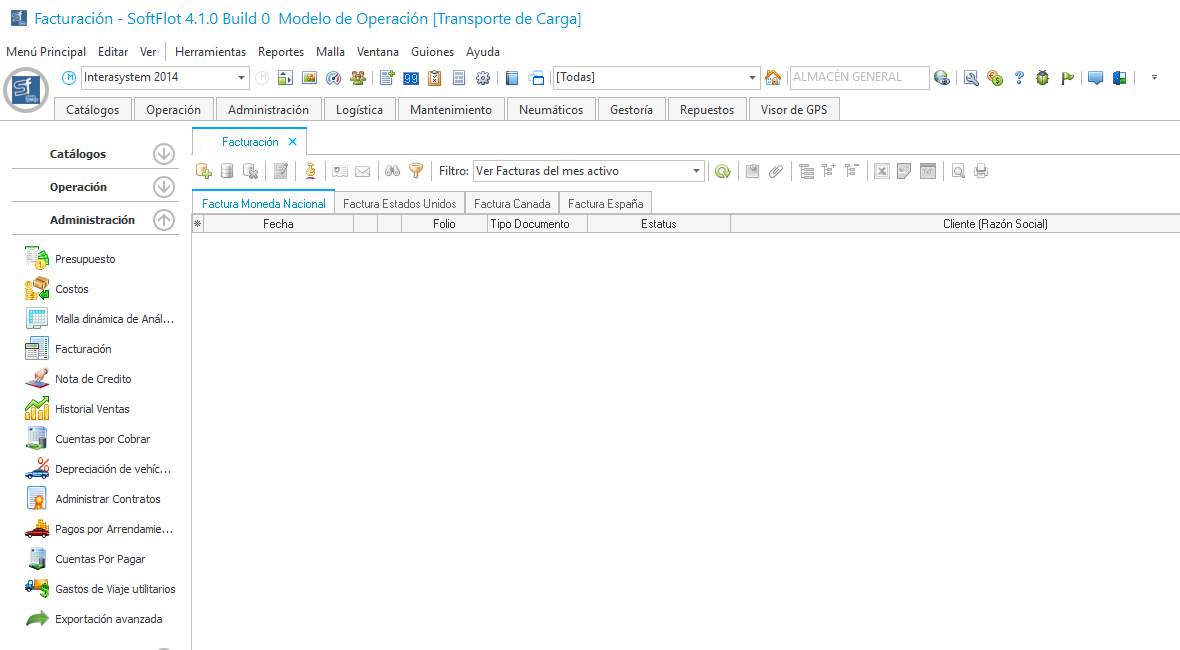Open Historial Ventas from sidebar
The image size is (1180, 650).
92,409
